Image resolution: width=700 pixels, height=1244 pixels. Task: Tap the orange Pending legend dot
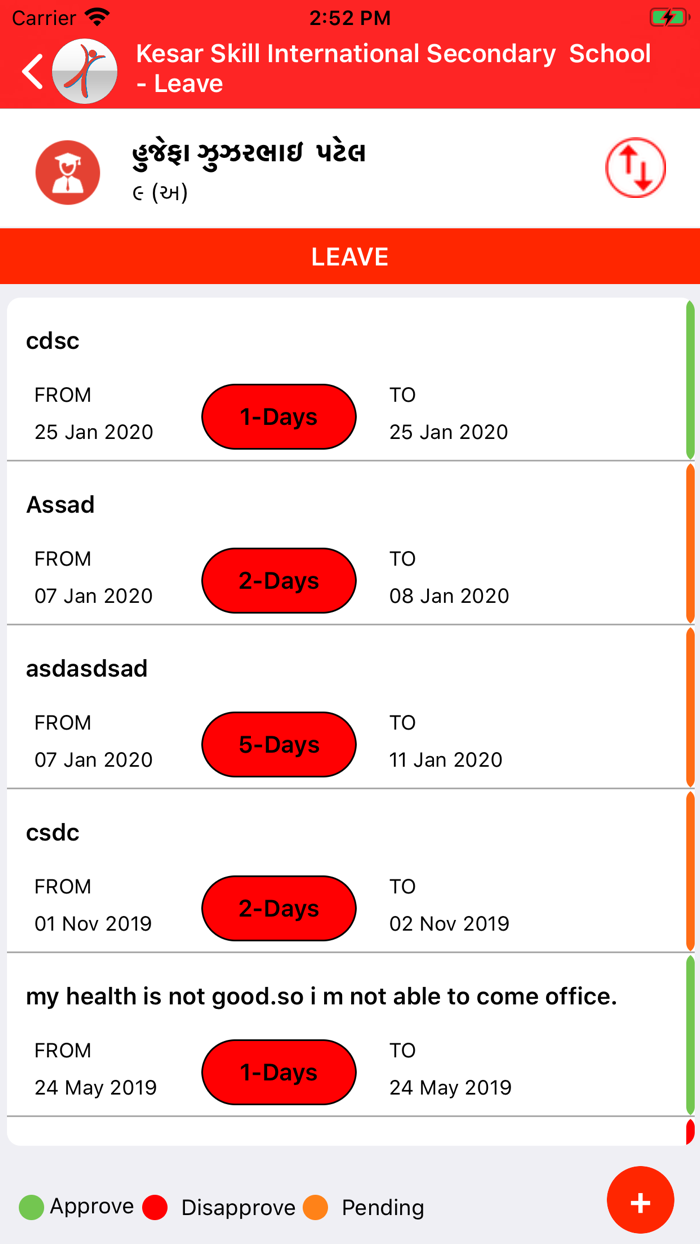[315, 1207]
